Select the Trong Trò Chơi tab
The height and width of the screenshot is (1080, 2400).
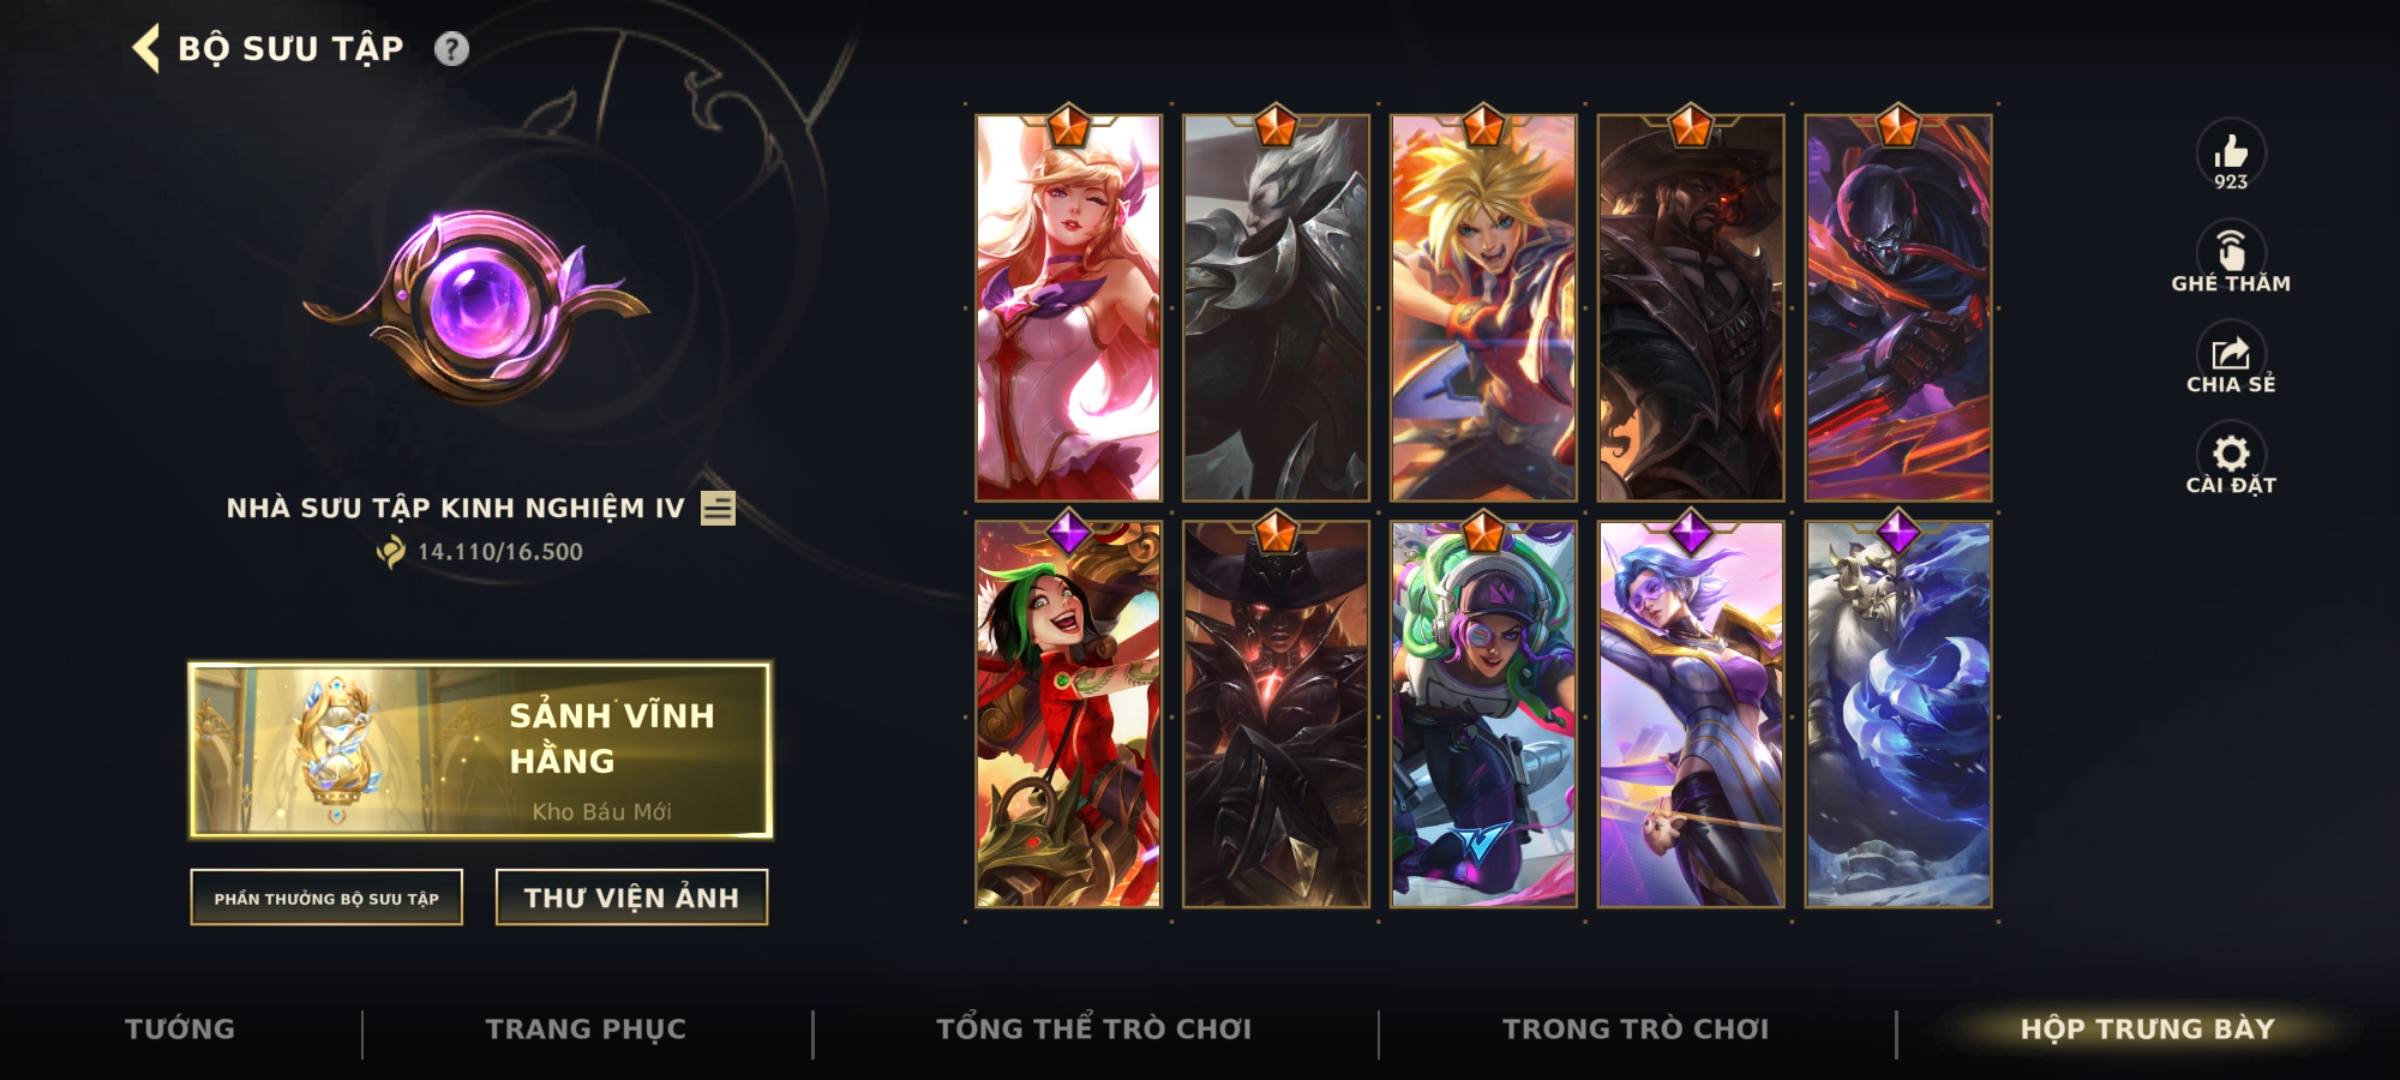click(x=1636, y=1029)
